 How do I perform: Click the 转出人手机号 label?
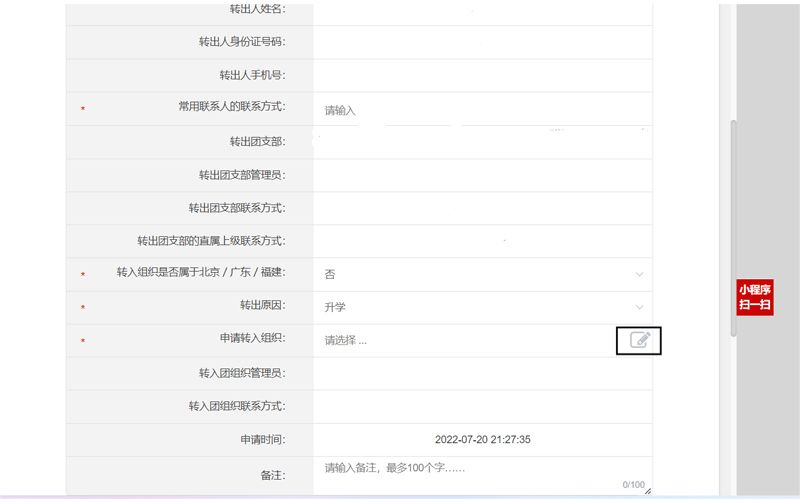[x=252, y=75]
